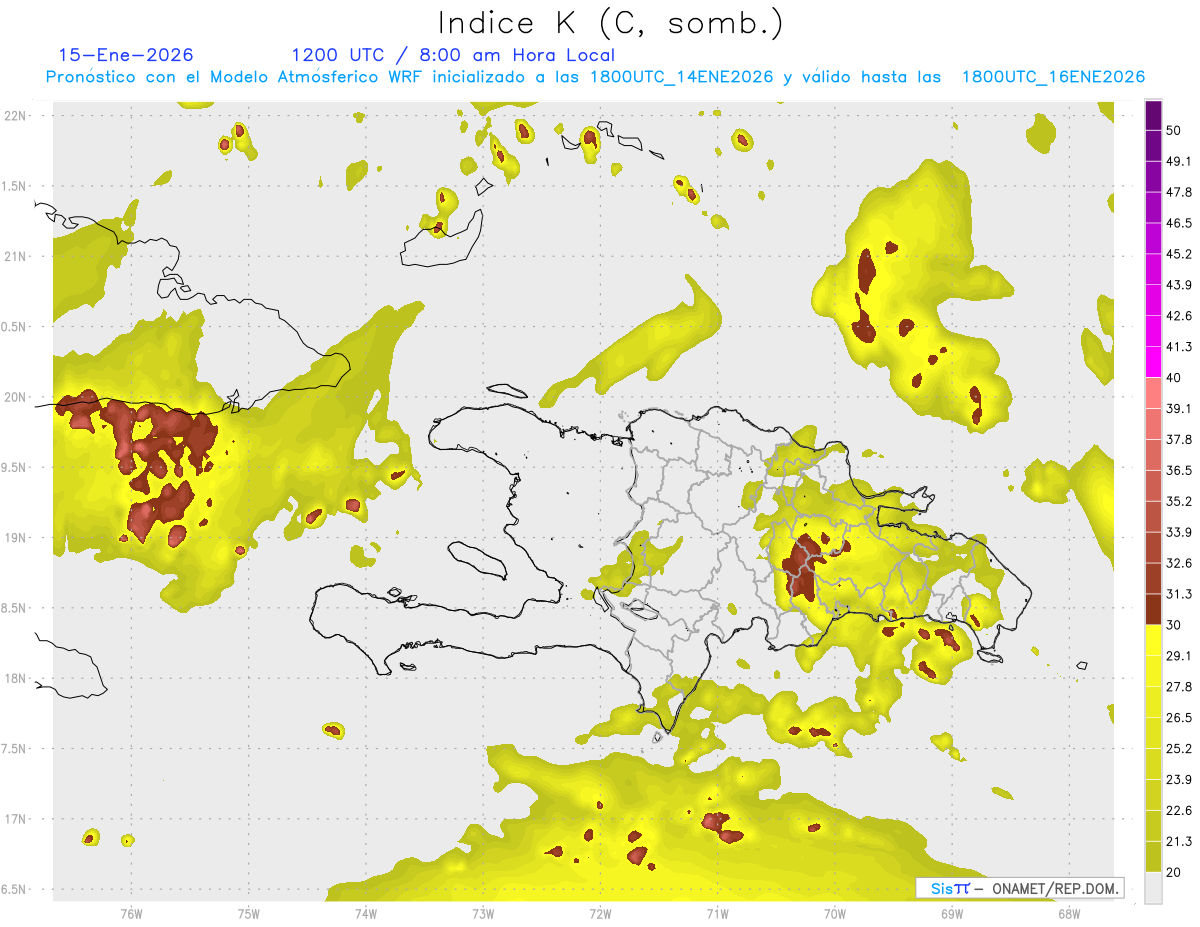Click the '20N' latitude label

(16, 397)
